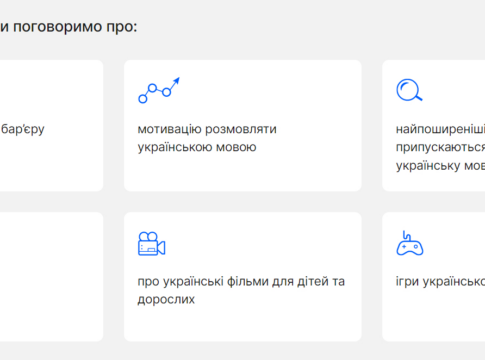This screenshot has width=485, height=360.
Task: Click the film camera icon
Action: coord(152,244)
